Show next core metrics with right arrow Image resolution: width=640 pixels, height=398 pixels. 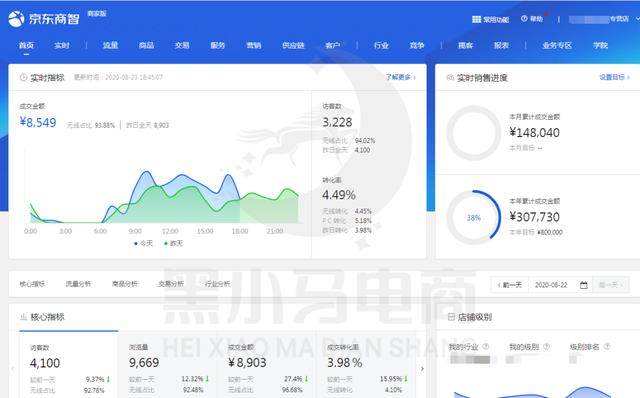click(422, 369)
